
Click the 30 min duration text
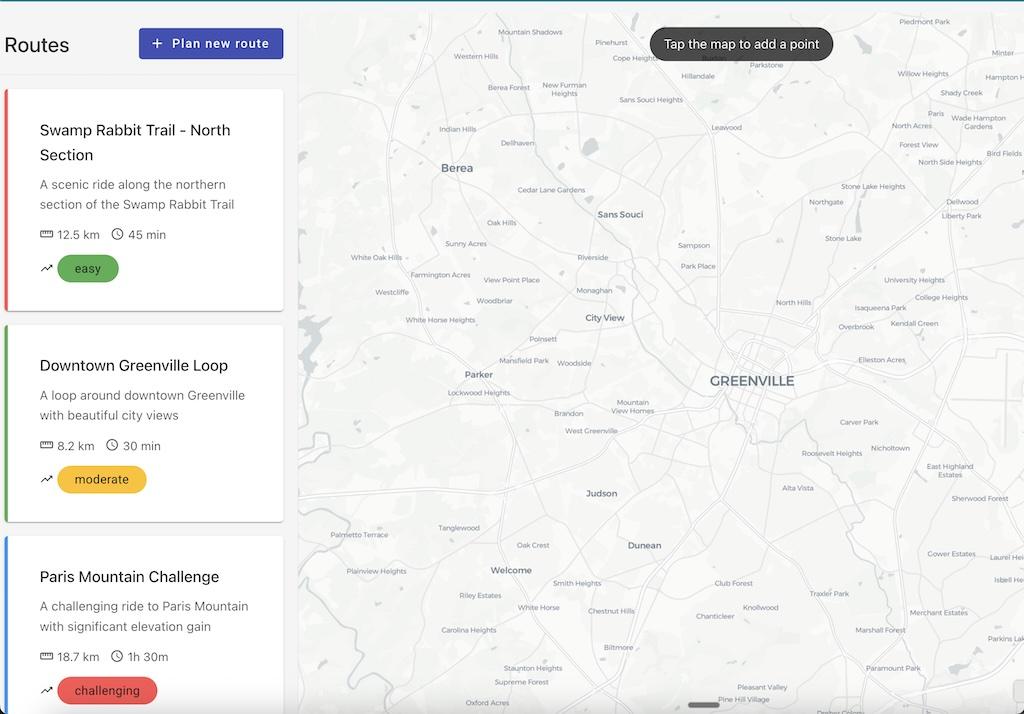pyautogui.click(x=142, y=446)
